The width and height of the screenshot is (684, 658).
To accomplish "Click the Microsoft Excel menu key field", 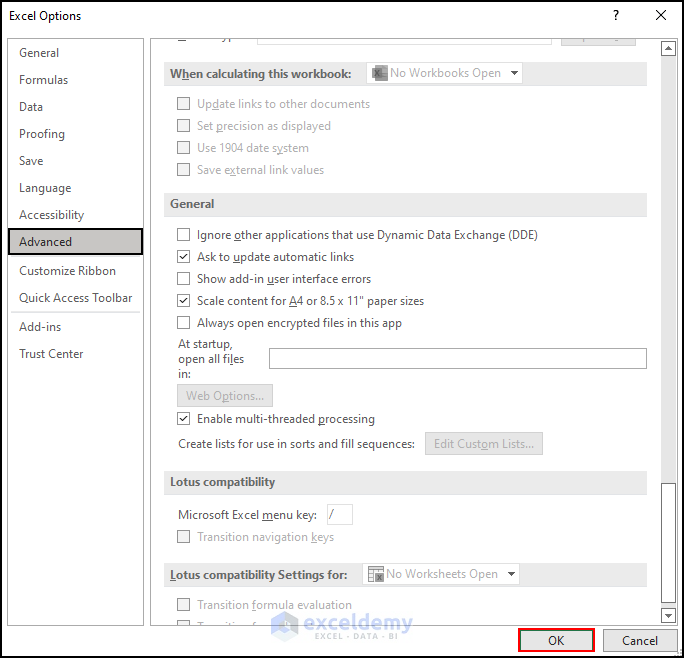I will (340, 515).
